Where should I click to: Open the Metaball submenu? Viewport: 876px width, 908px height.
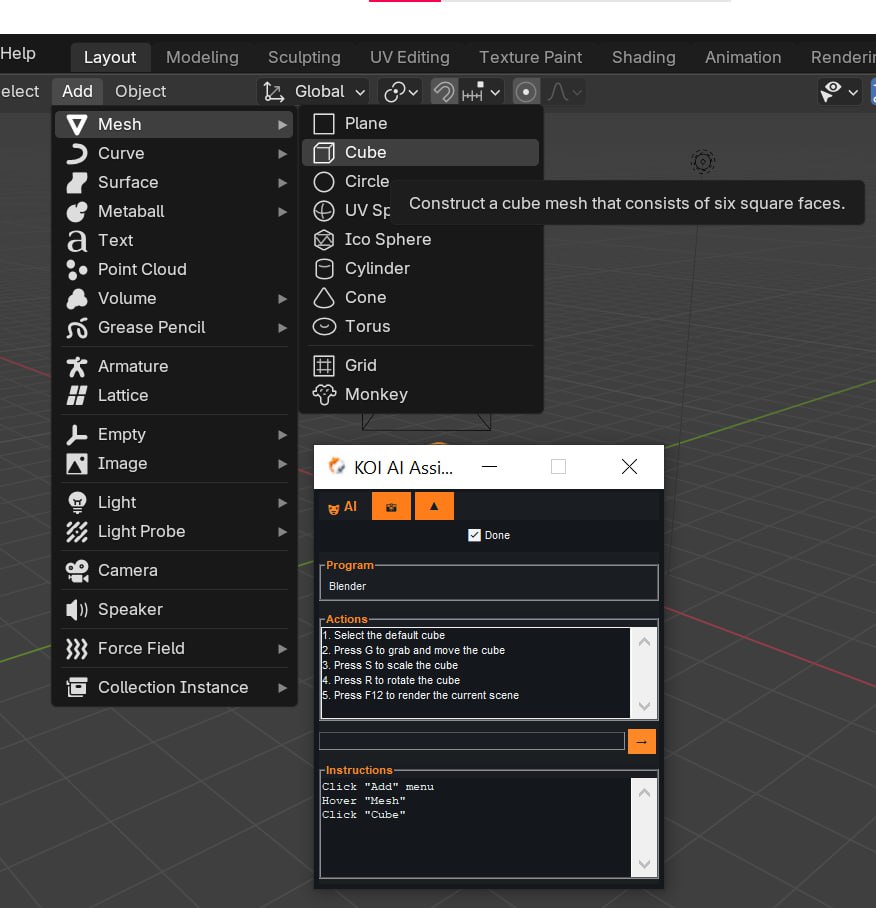(174, 211)
